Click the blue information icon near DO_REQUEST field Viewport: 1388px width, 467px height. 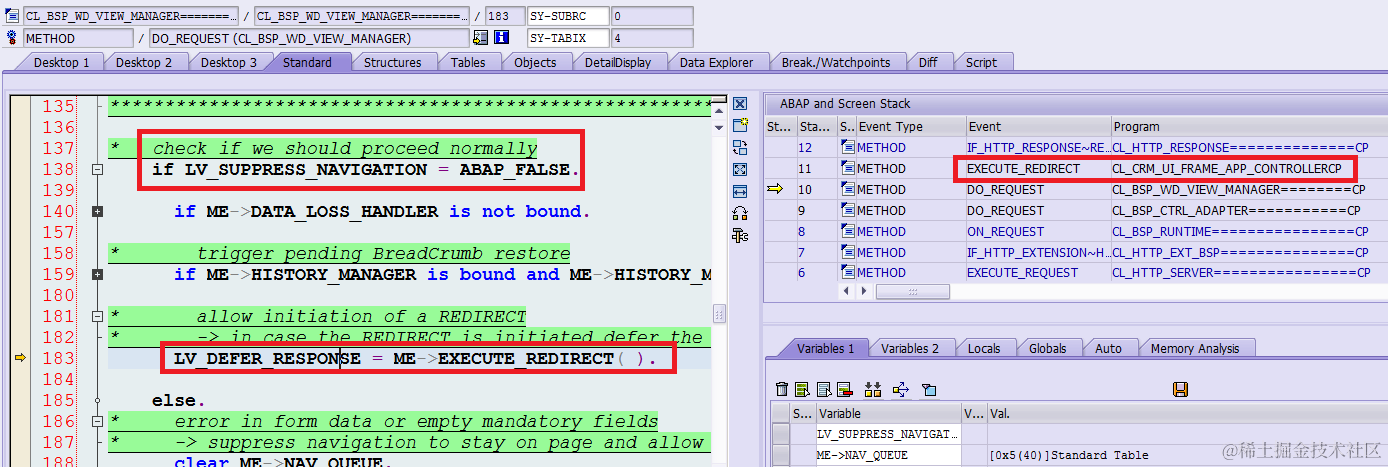pos(501,38)
